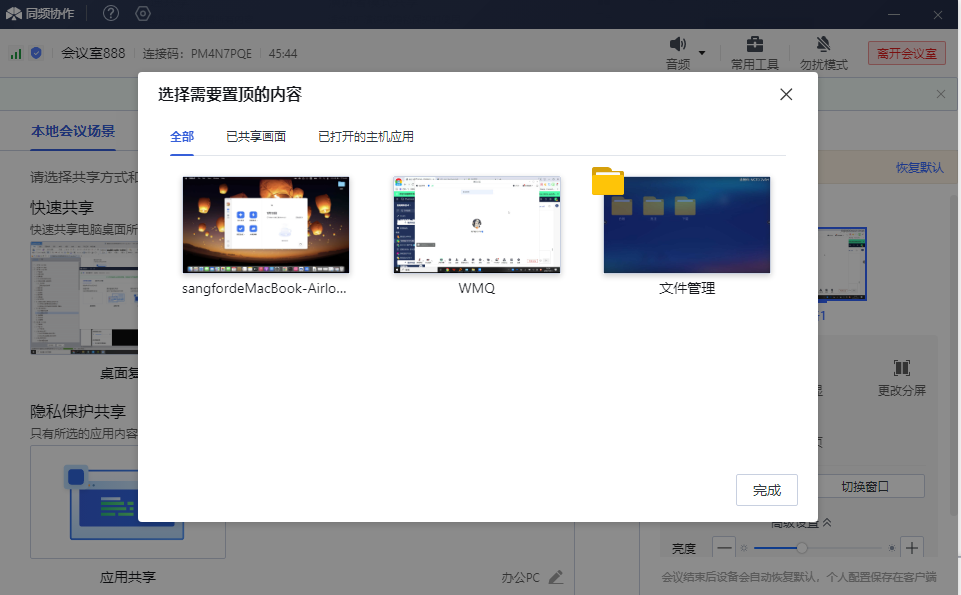Click the blue shield security icon

[x=36, y=53]
